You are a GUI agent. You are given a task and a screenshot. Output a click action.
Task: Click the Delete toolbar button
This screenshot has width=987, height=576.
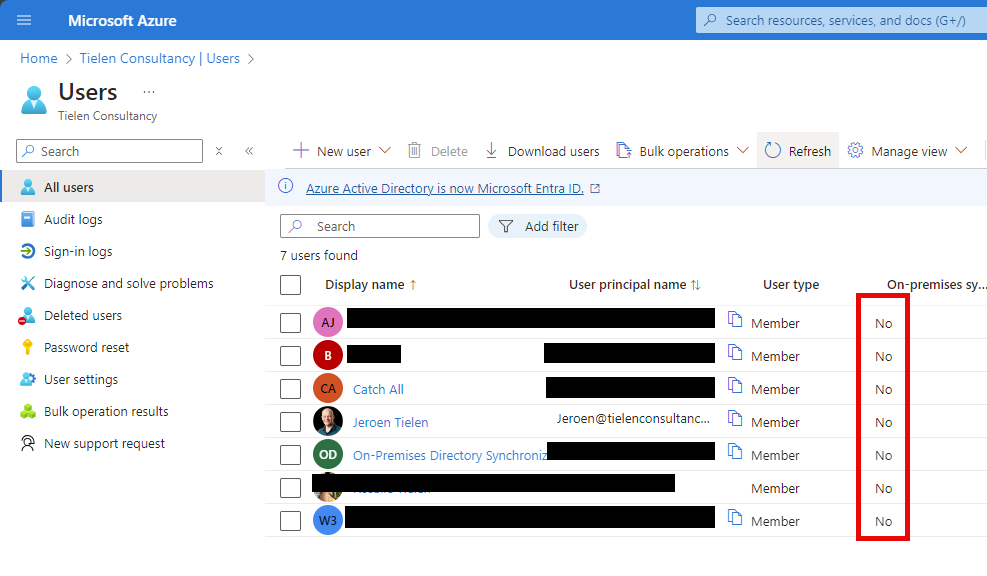(x=438, y=151)
